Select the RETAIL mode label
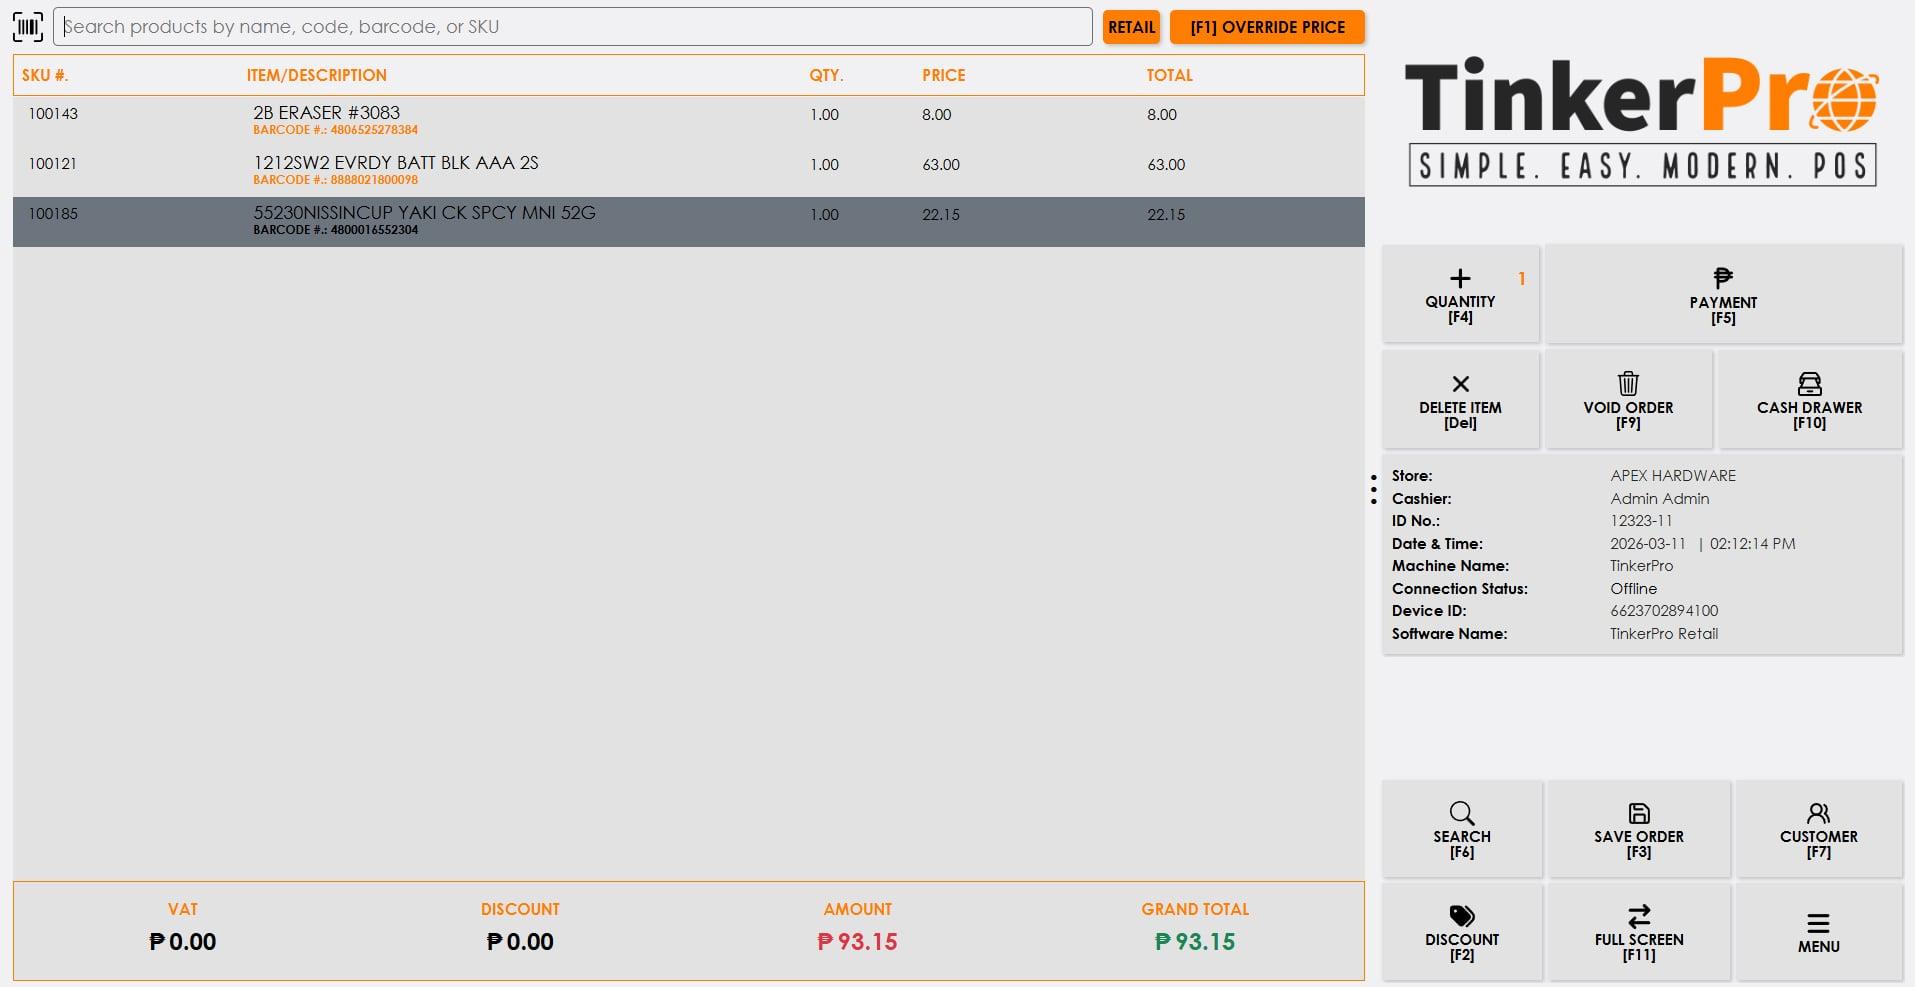 point(1130,27)
